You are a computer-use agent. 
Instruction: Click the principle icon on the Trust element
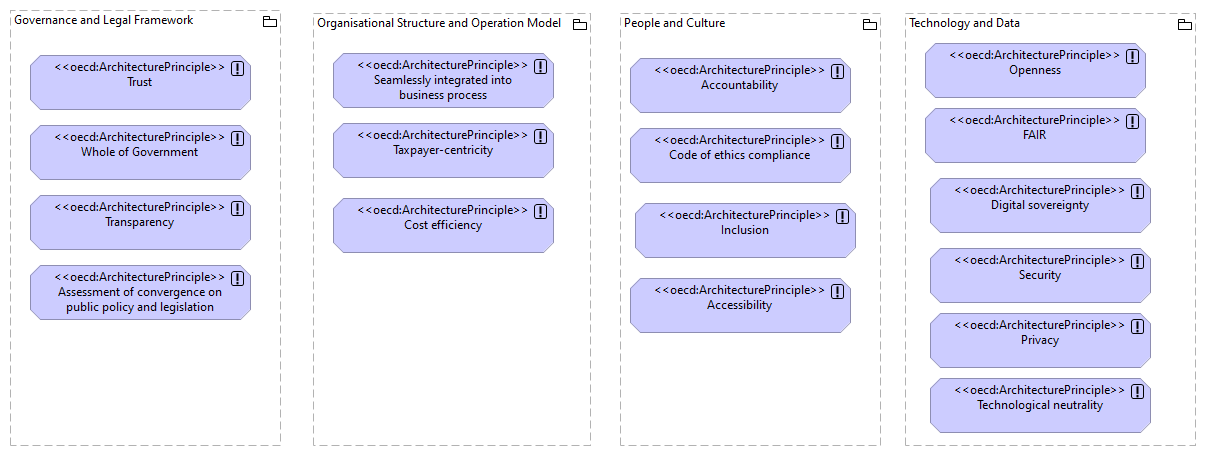238,68
